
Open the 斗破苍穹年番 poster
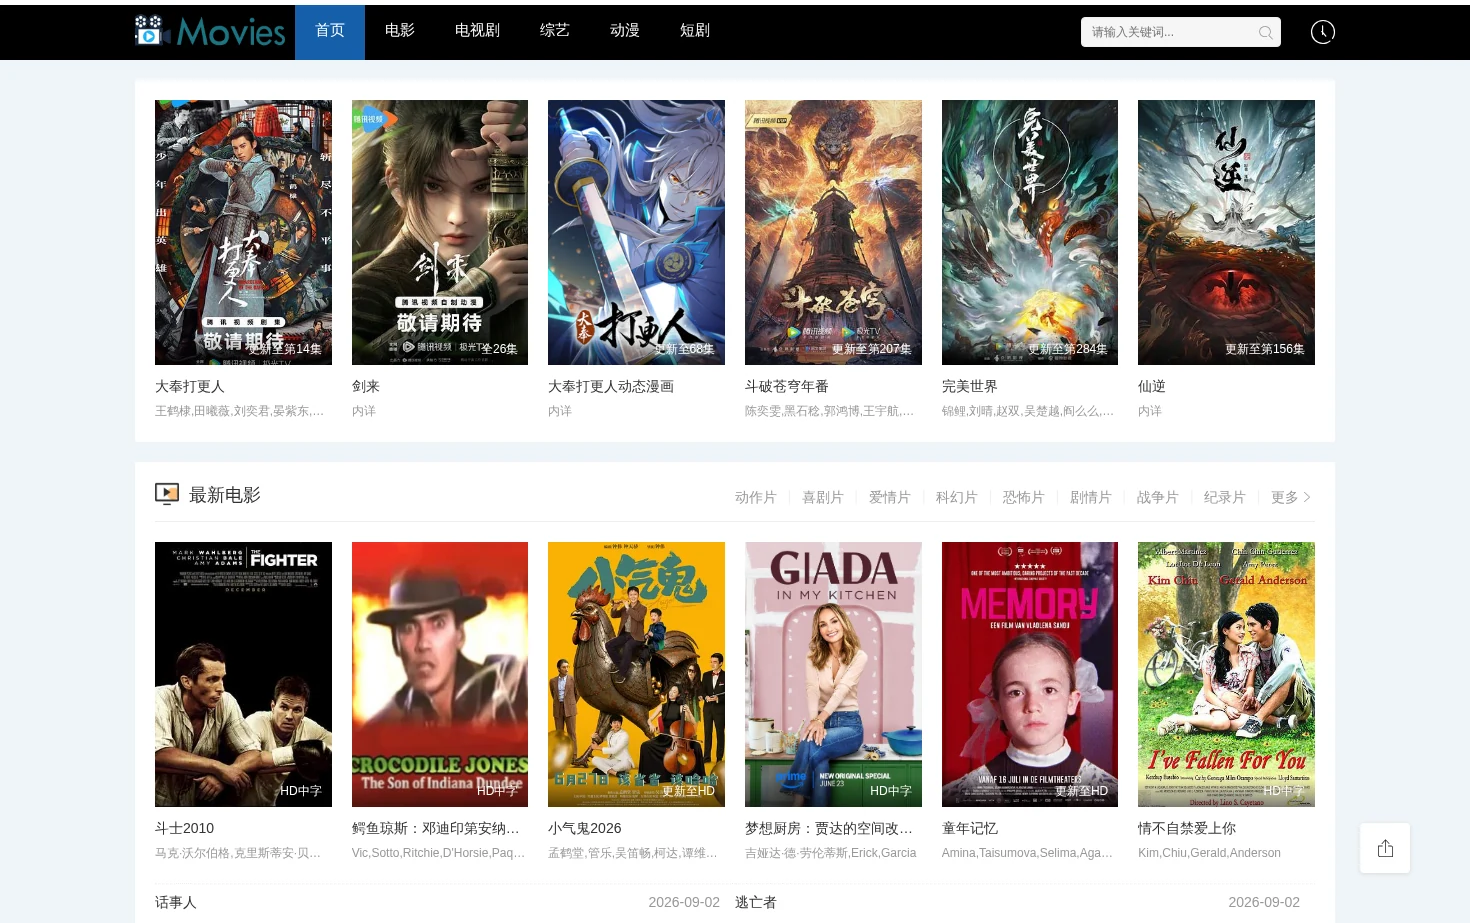click(833, 232)
